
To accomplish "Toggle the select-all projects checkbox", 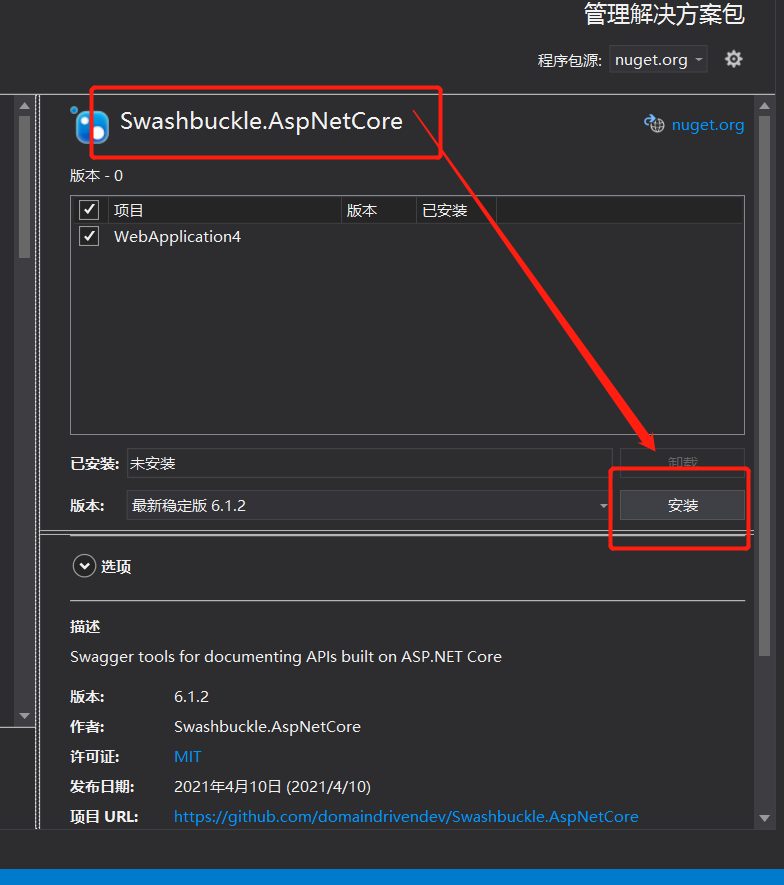I will click(x=89, y=210).
